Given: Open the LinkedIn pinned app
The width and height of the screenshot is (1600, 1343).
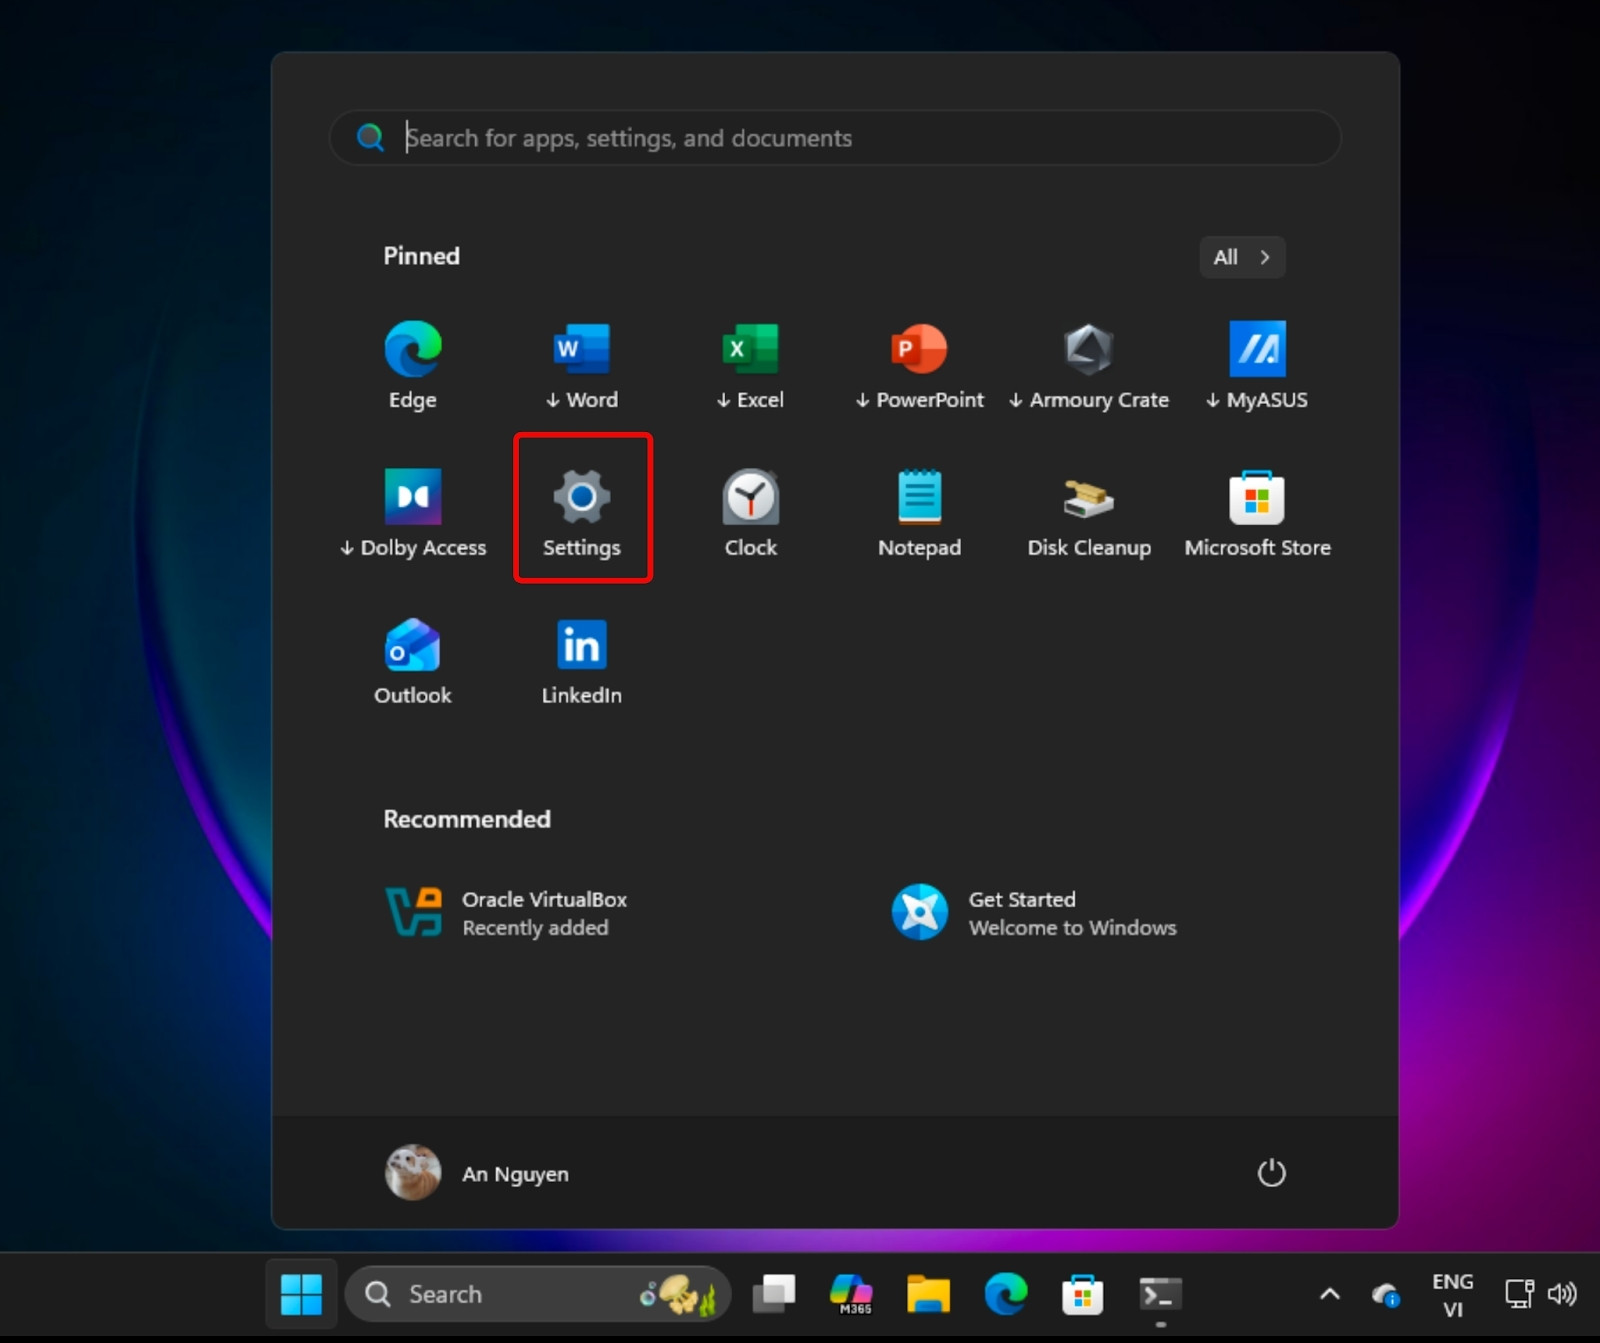Looking at the screenshot, I should click(x=581, y=661).
